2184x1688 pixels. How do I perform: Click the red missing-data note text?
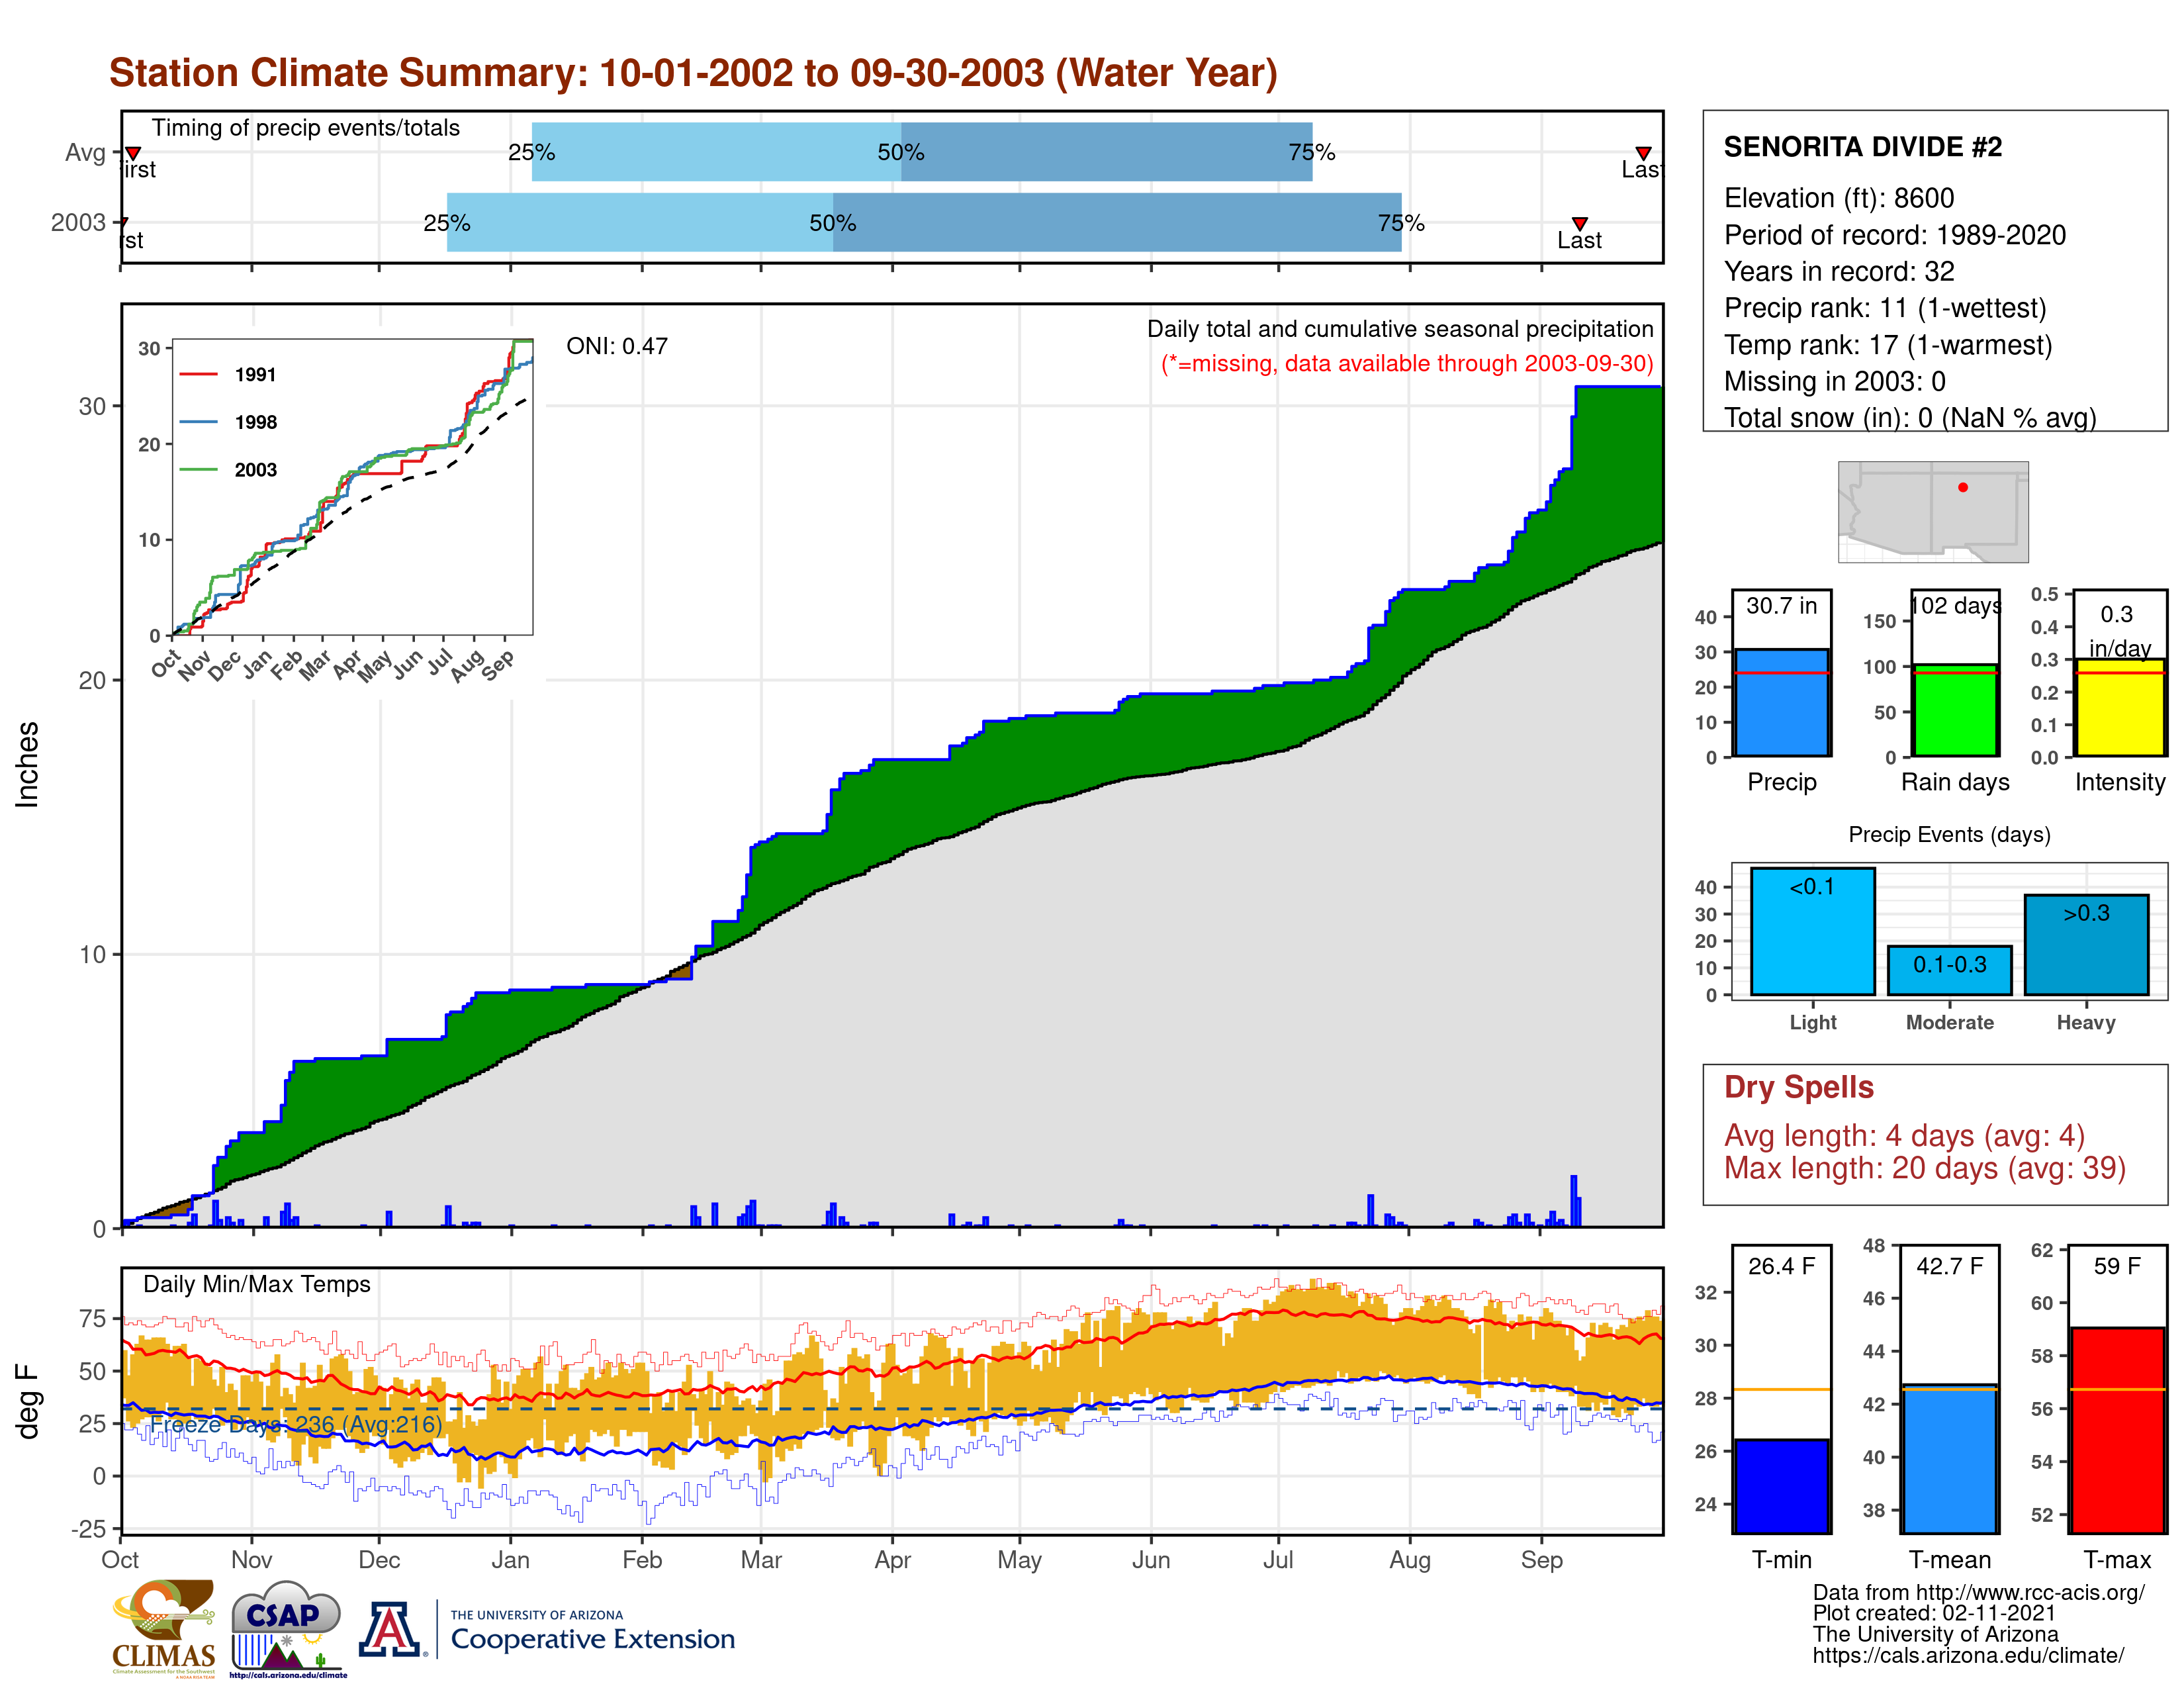(x=1407, y=363)
